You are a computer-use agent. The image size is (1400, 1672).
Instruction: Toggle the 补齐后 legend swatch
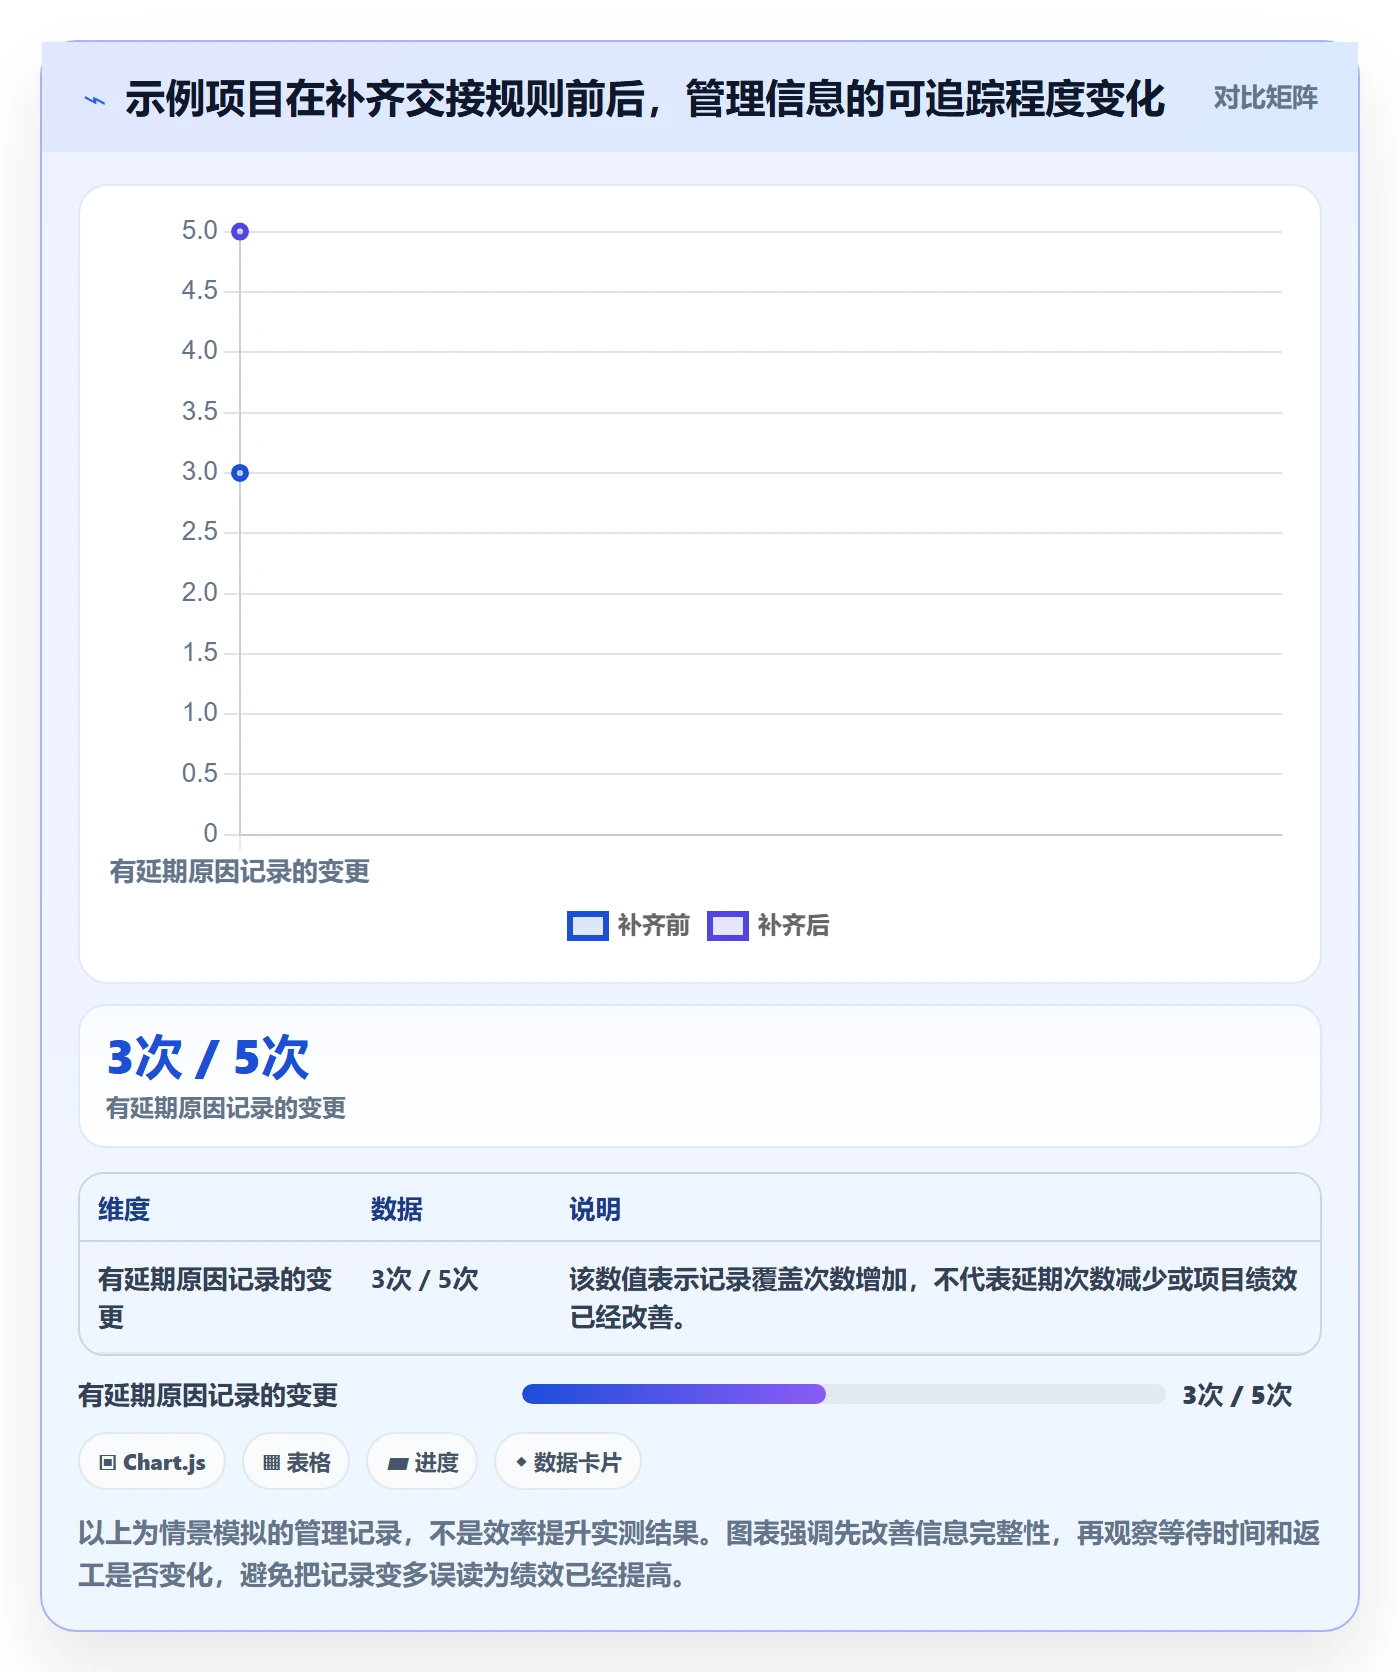pyautogui.click(x=727, y=926)
